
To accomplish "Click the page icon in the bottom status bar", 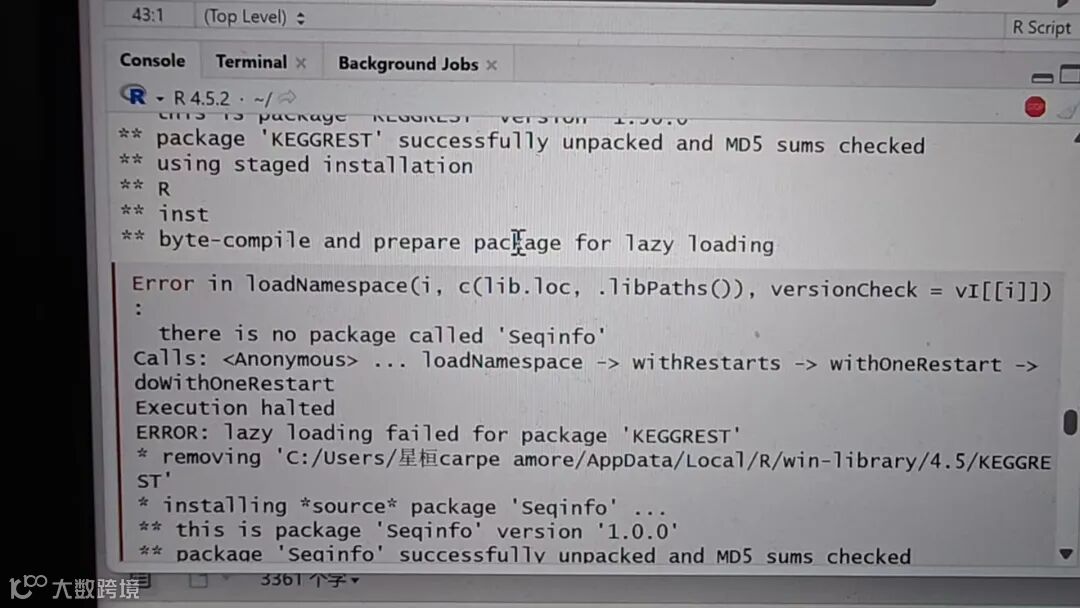I will 198,580.
